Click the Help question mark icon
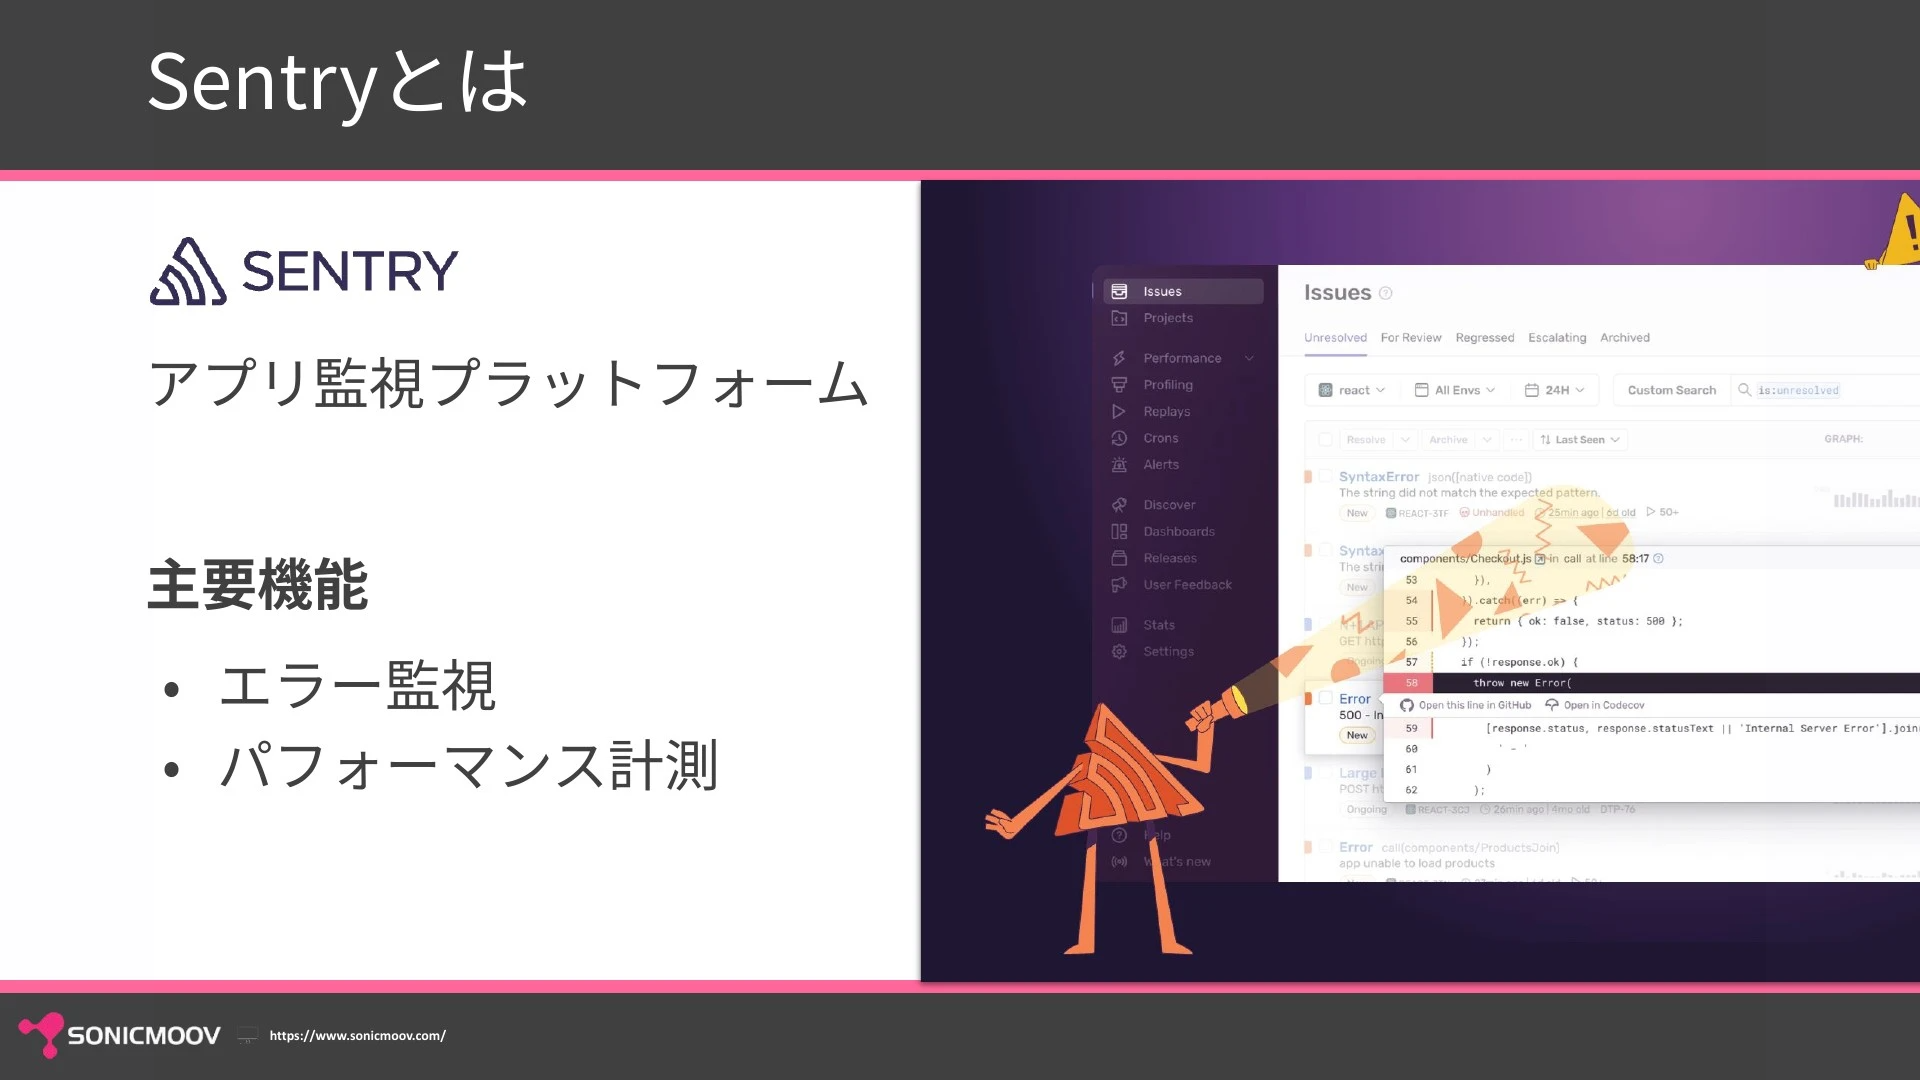Viewport: 1920px width, 1080px height. 1119,835
